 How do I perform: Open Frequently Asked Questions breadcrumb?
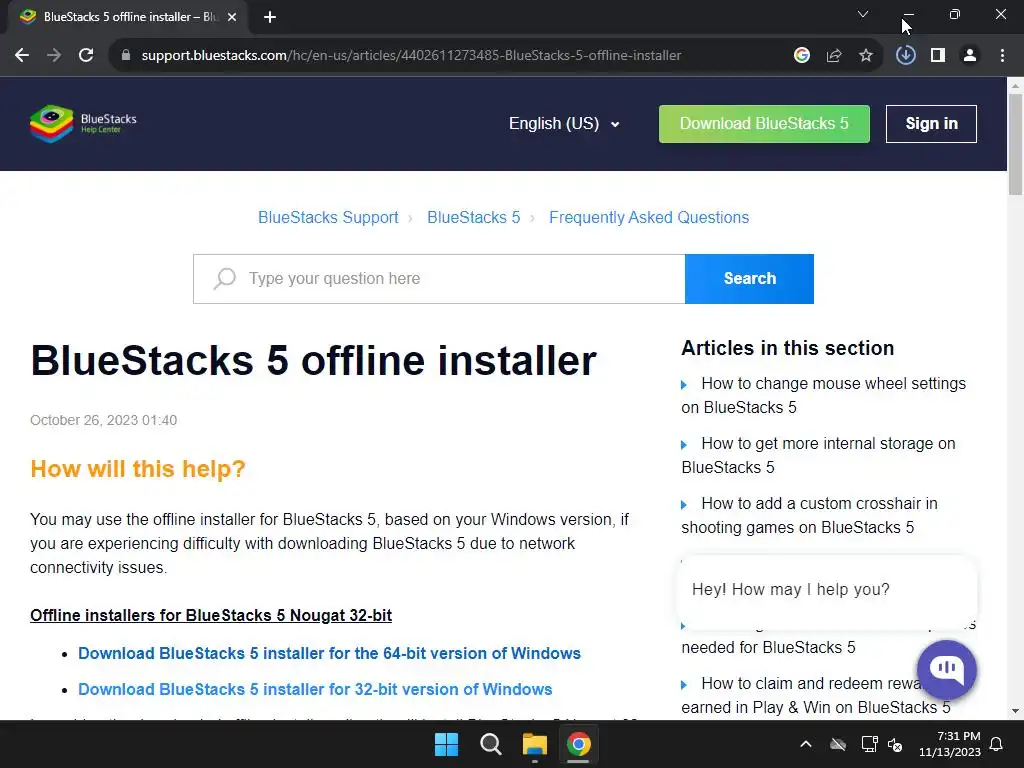(x=649, y=217)
